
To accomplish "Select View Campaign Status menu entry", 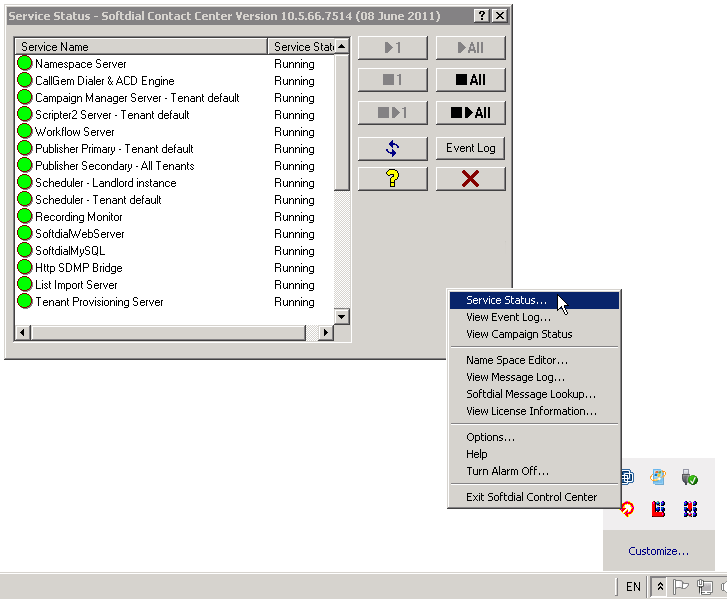I will click(534, 334).
